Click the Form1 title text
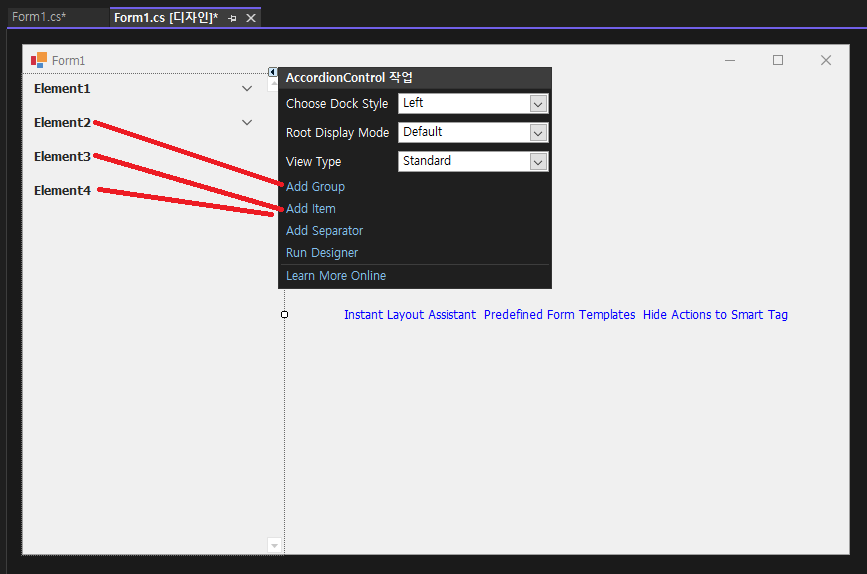This screenshot has width=867, height=574. [x=69, y=60]
